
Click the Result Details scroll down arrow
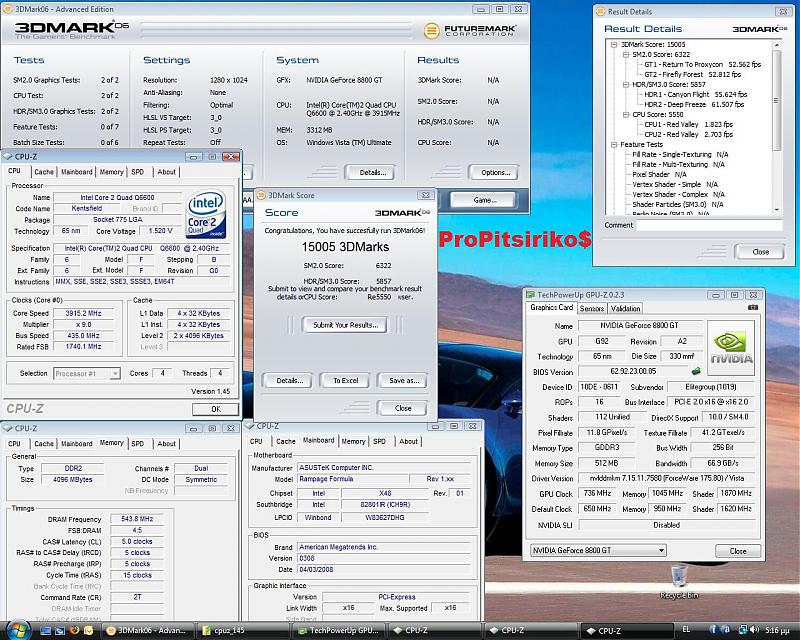pos(777,210)
